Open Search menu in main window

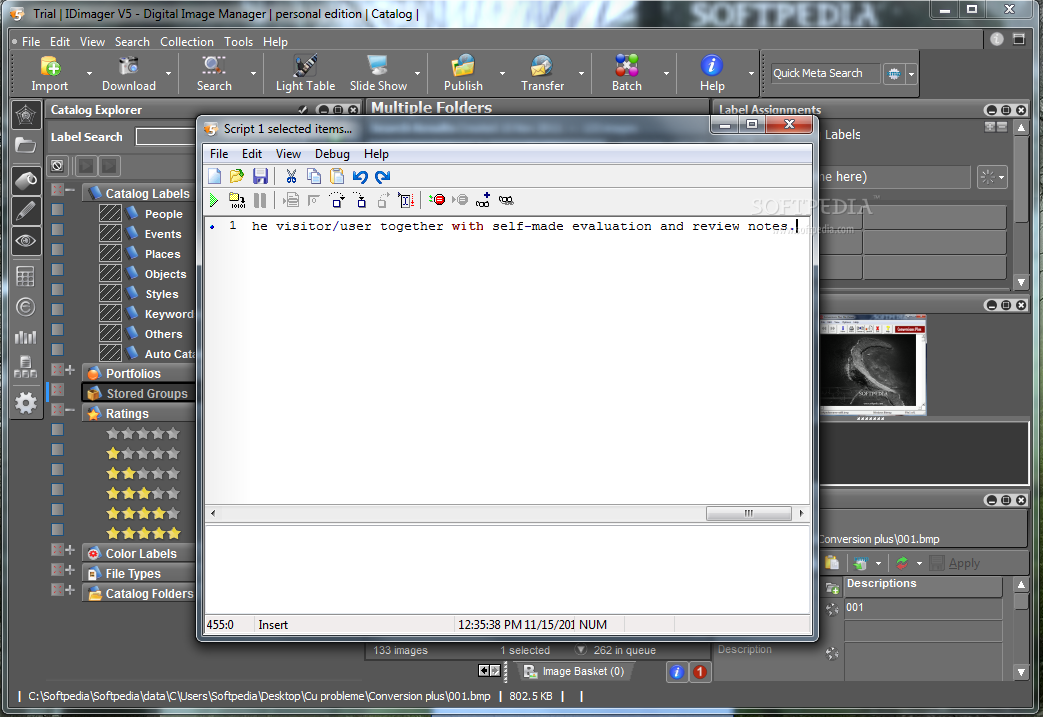132,42
